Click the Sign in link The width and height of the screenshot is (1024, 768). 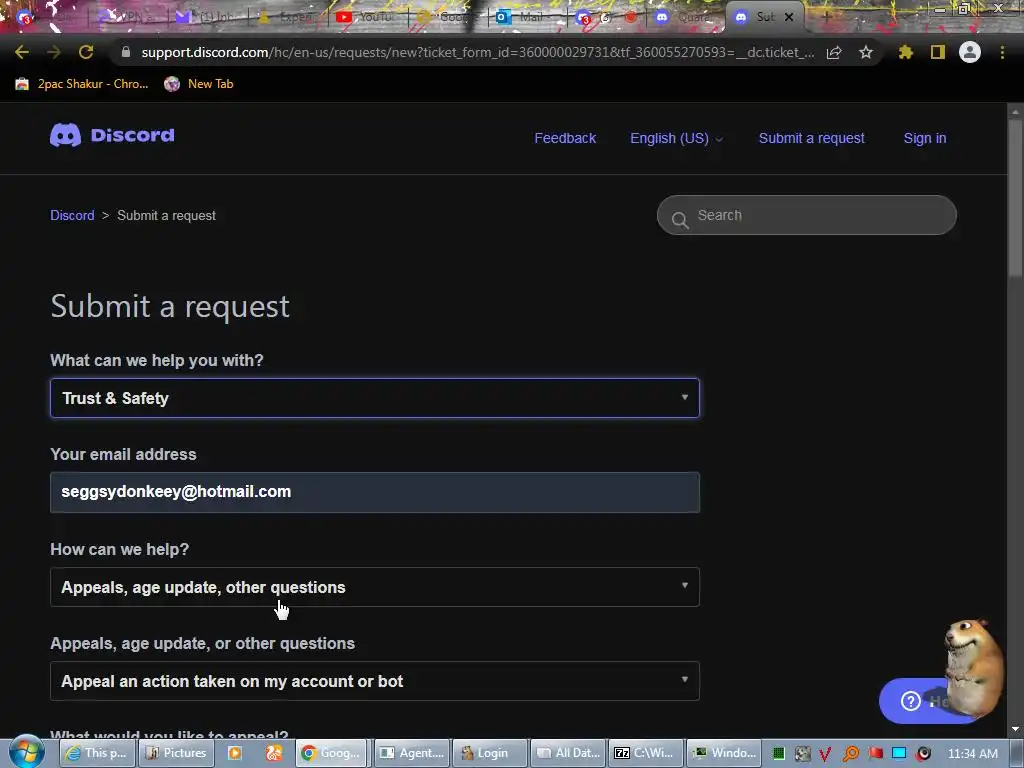click(925, 138)
